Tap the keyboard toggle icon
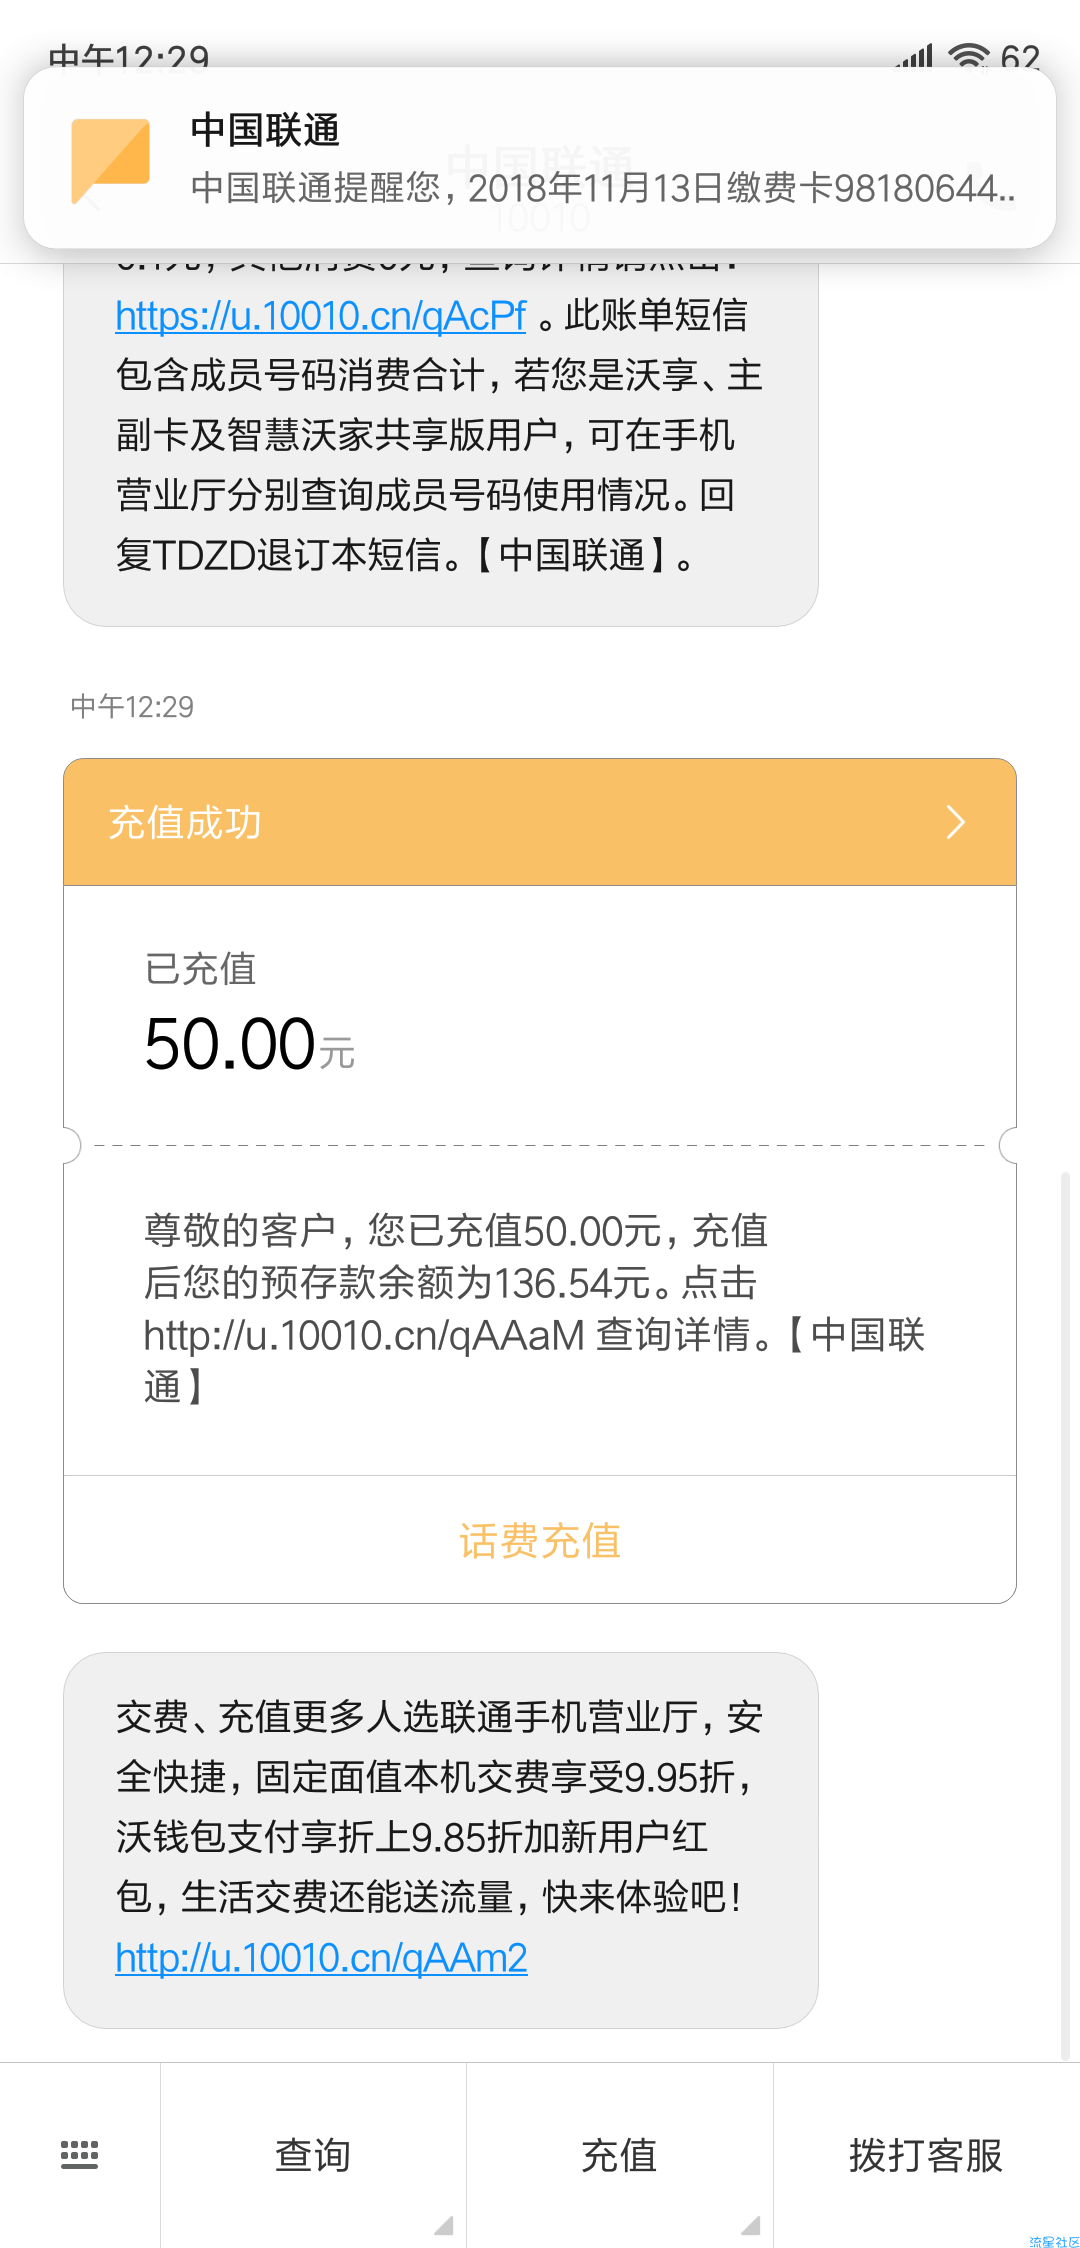 [x=79, y=2154]
